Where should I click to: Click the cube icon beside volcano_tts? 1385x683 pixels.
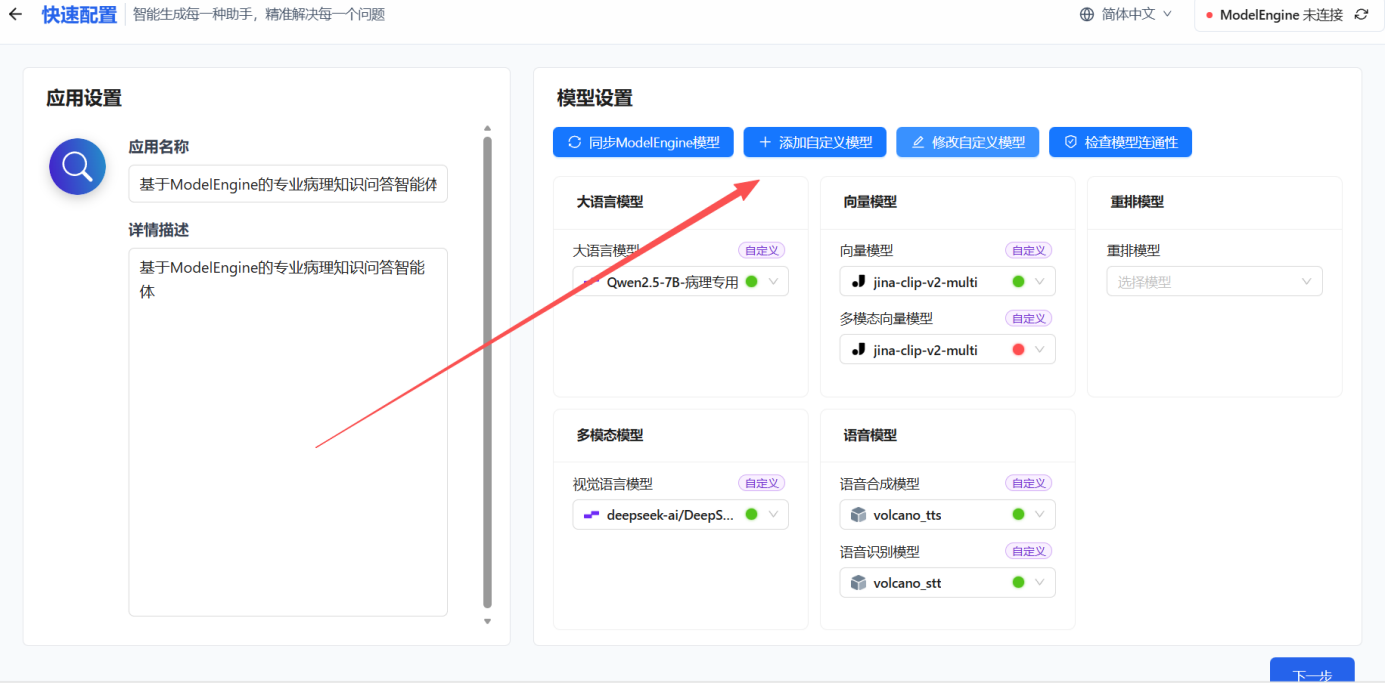(x=858, y=515)
